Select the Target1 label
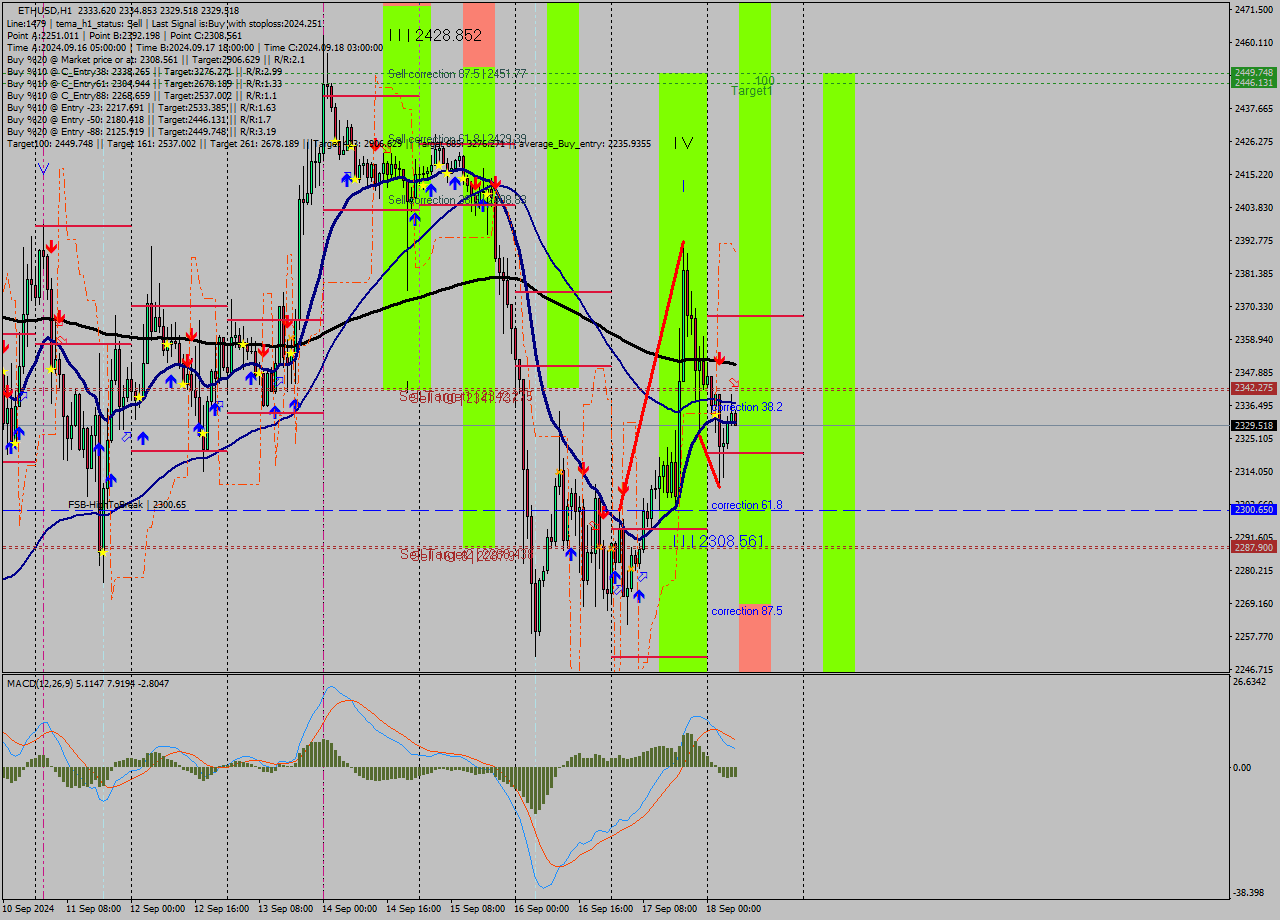Image resolution: width=1280 pixels, height=920 pixels. [x=751, y=91]
